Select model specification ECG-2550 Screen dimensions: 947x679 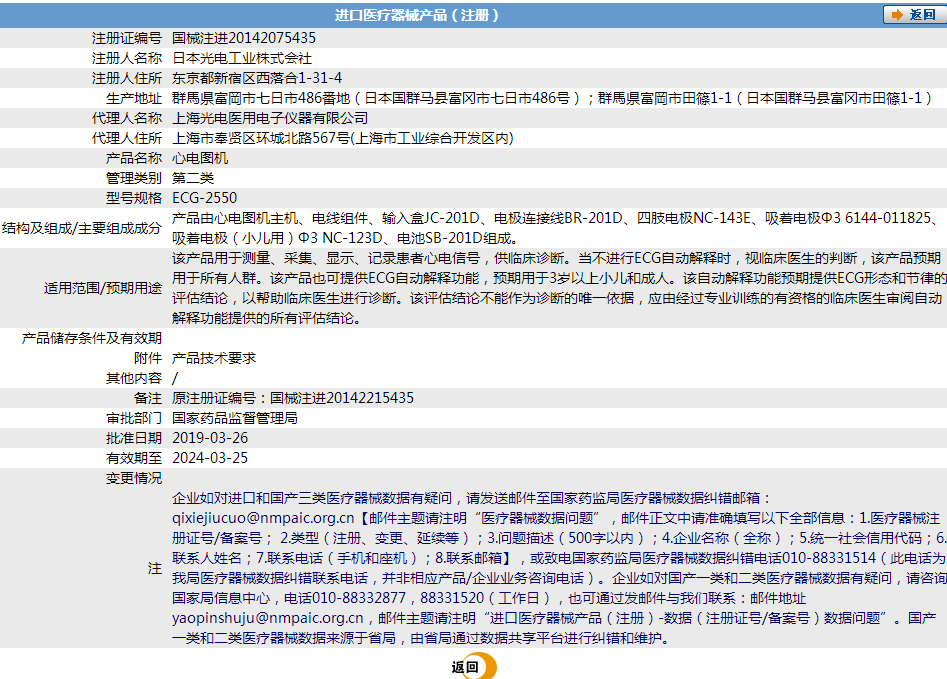(204, 198)
